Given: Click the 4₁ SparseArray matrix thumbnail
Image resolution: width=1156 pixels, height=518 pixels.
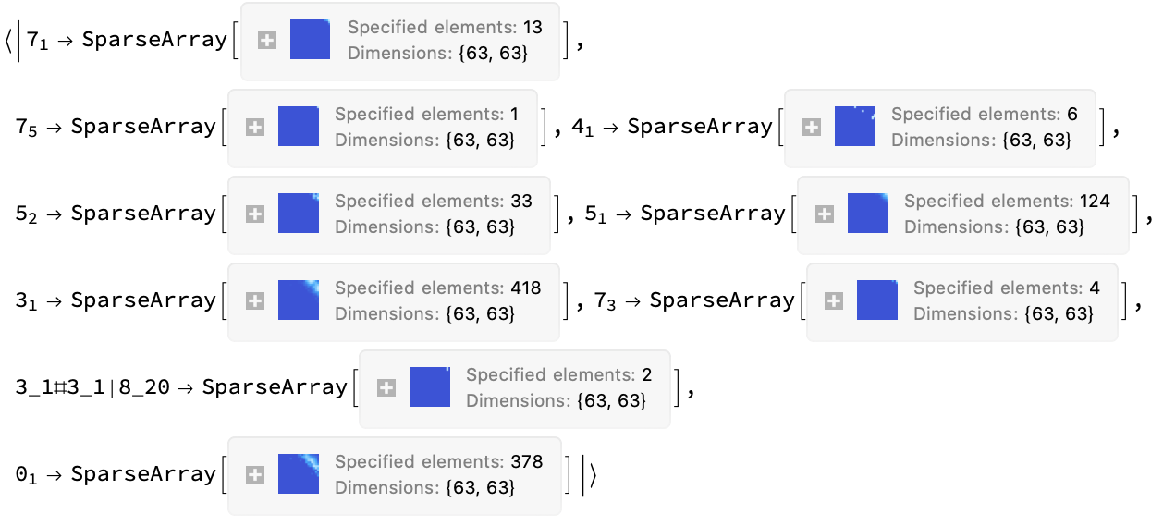Looking at the screenshot, I should click(855, 128).
